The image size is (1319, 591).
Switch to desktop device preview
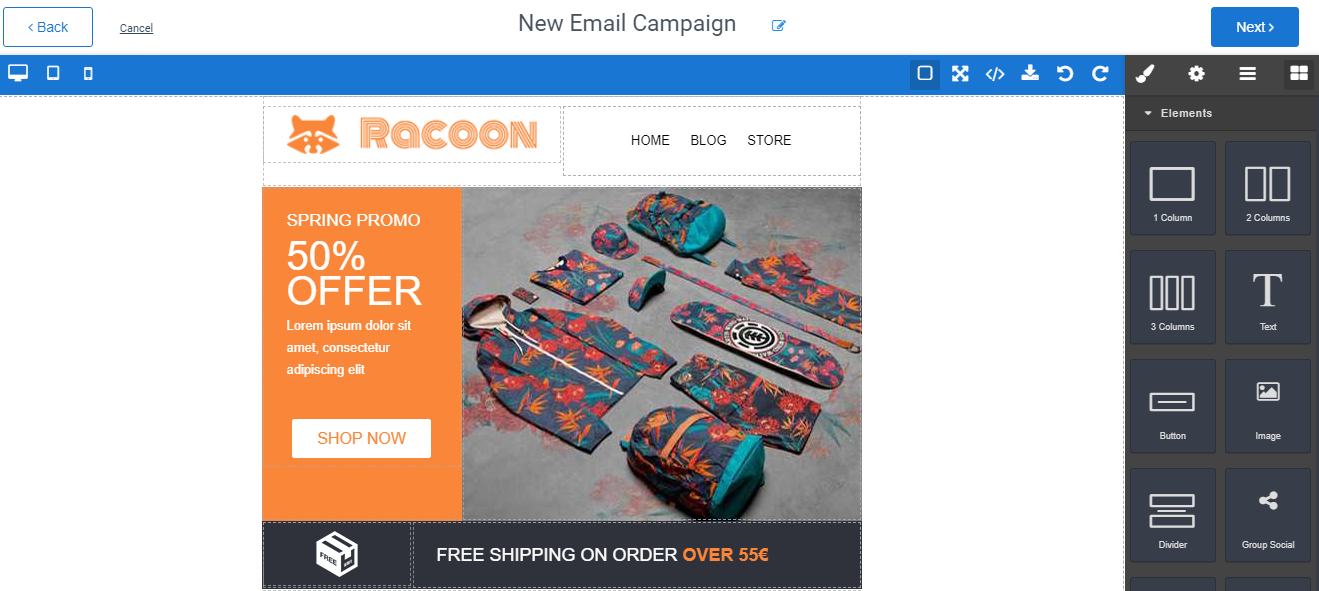[x=18, y=73]
